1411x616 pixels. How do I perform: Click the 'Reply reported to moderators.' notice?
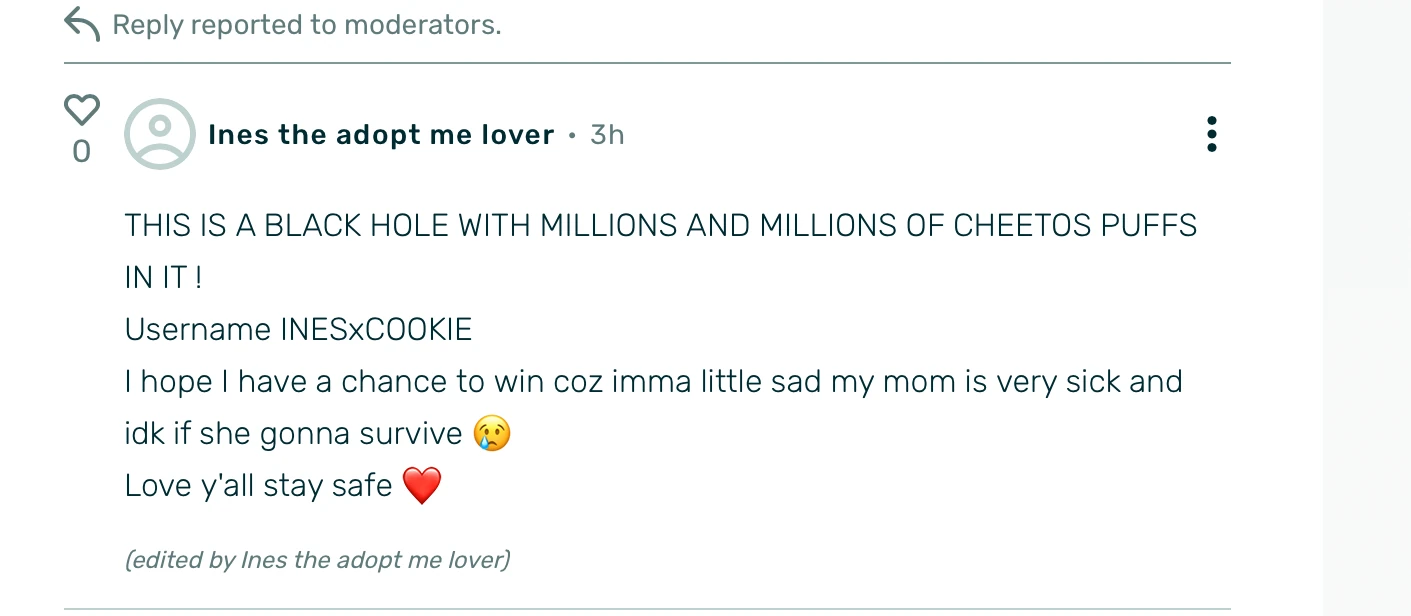click(306, 25)
